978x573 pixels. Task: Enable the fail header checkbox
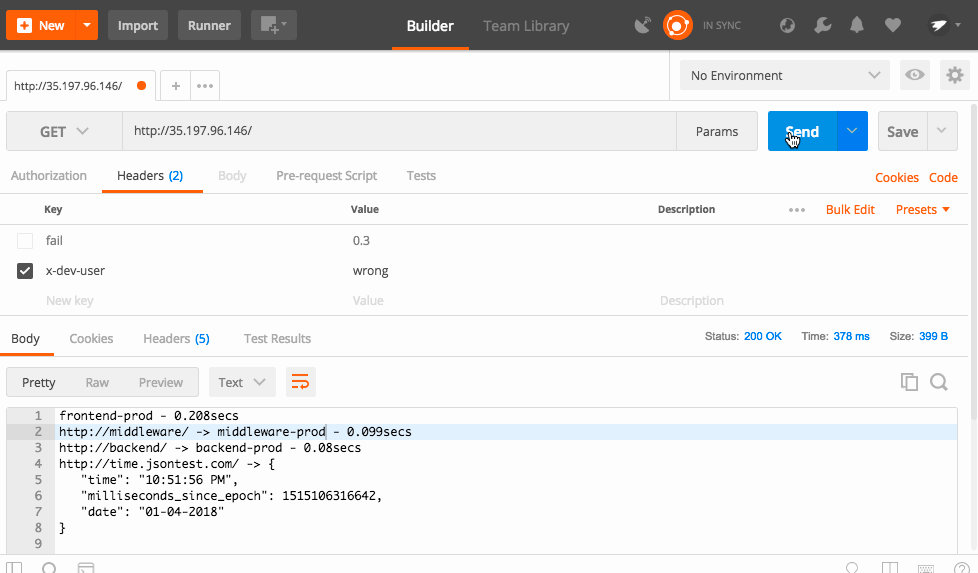coord(25,241)
